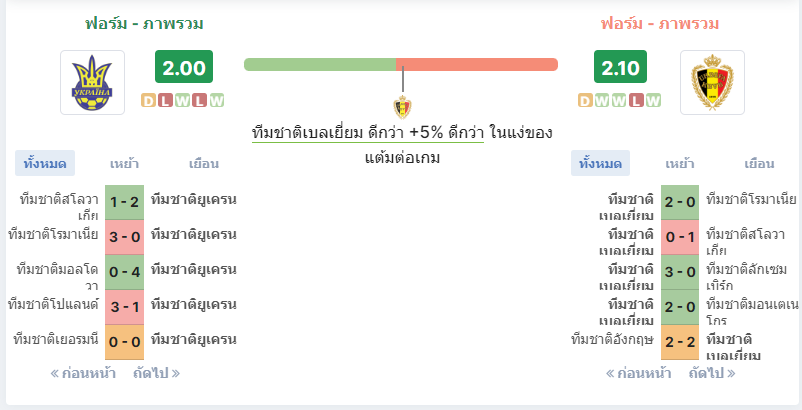This screenshot has height=410, width=802.
Task: Select ทั้งหมด tab under Ukraine form
Action: click(45, 164)
